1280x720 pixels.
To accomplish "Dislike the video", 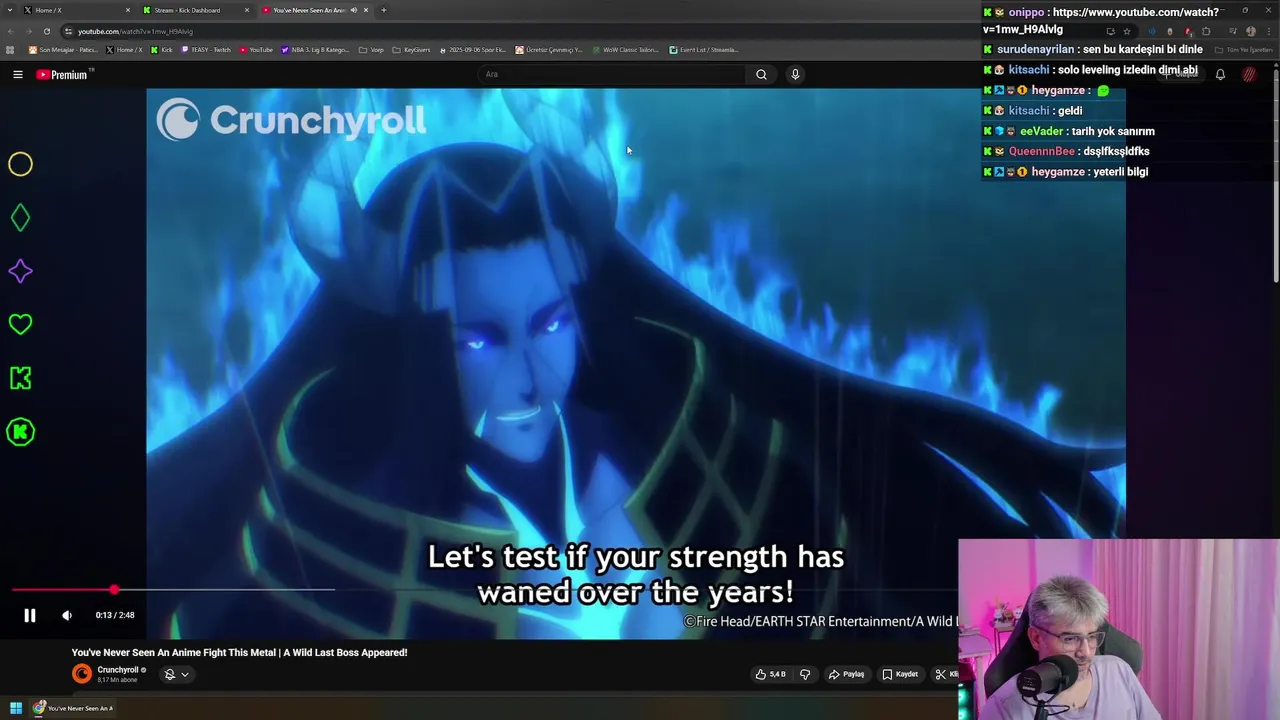I will [805, 674].
